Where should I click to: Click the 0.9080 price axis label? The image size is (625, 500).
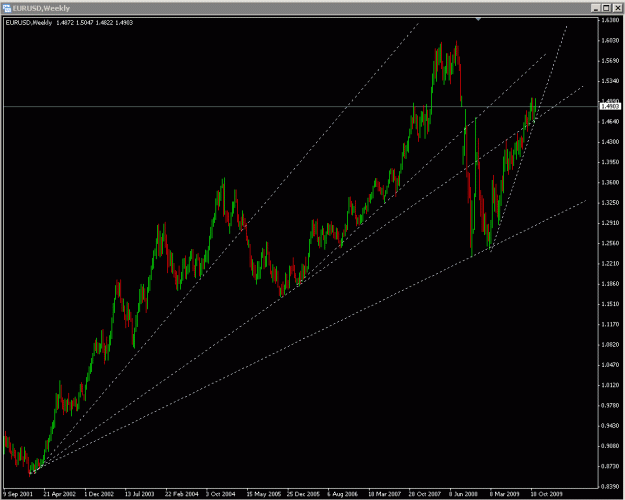coord(610,446)
